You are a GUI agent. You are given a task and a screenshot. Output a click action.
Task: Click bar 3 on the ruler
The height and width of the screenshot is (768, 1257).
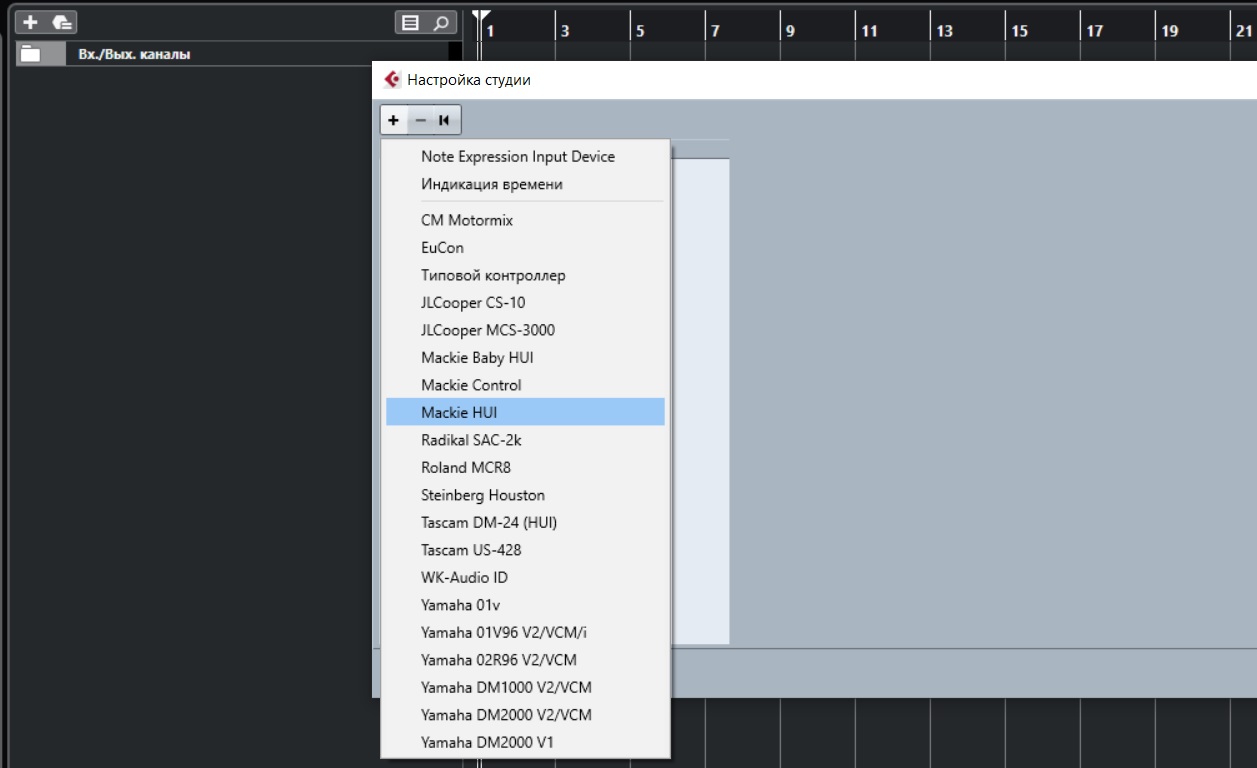coord(565,31)
